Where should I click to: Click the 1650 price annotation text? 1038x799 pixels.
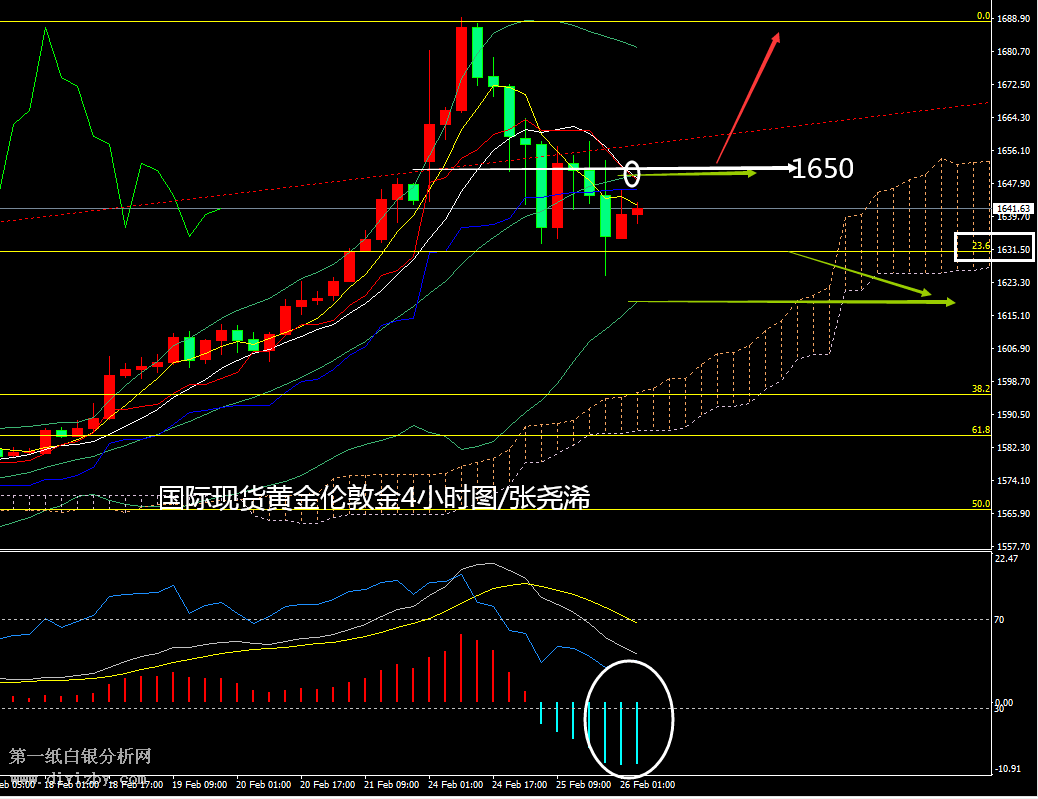pos(823,169)
